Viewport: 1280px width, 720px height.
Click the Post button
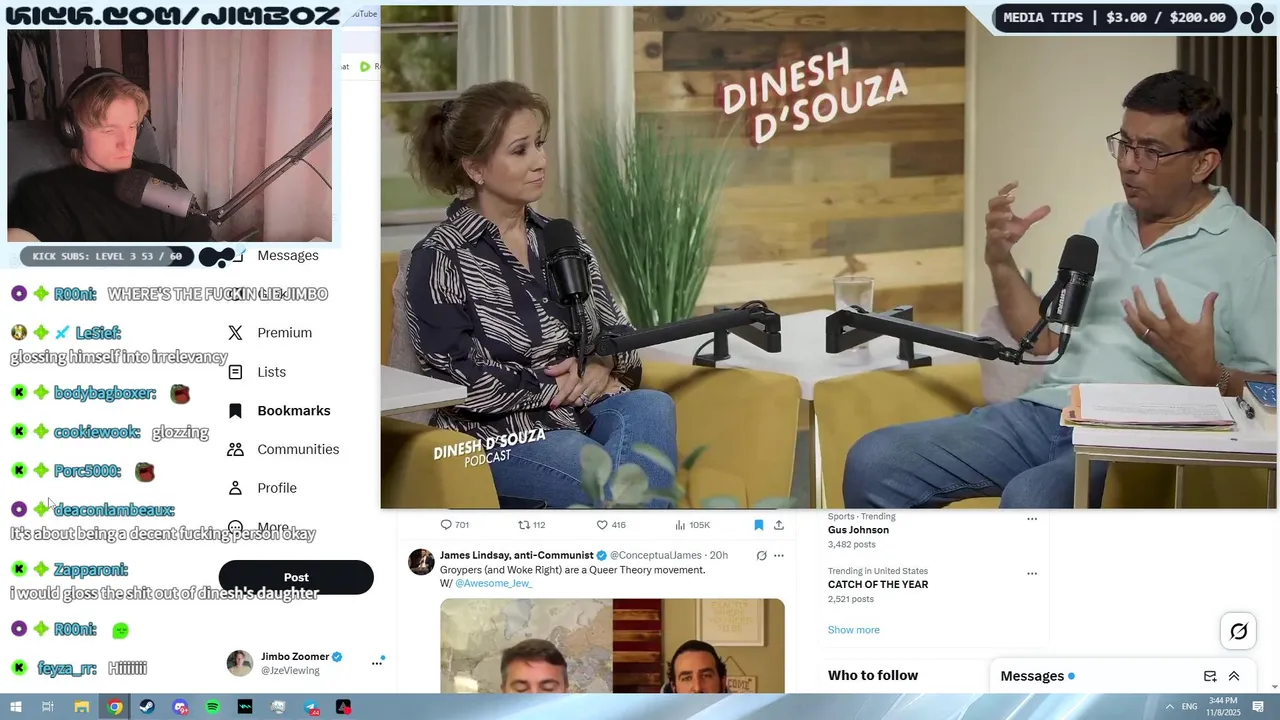coord(296,577)
